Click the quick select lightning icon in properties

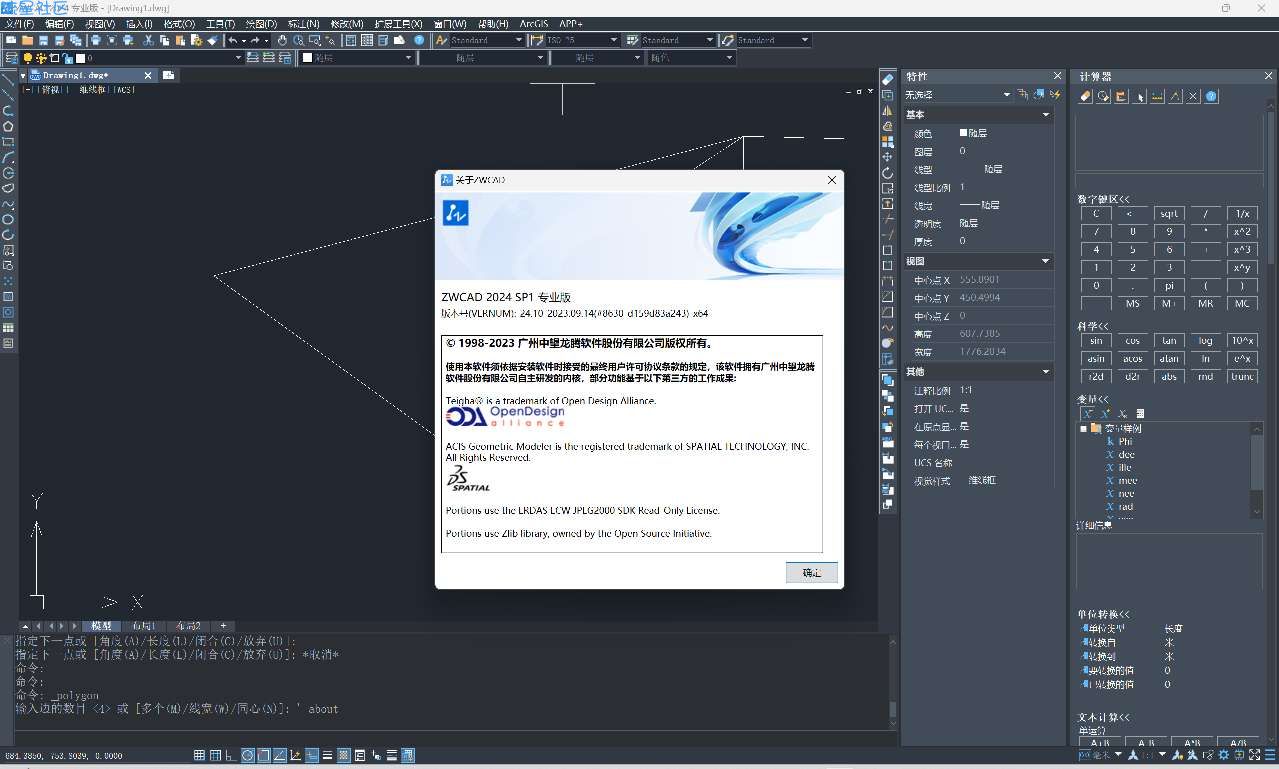coord(1054,95)
